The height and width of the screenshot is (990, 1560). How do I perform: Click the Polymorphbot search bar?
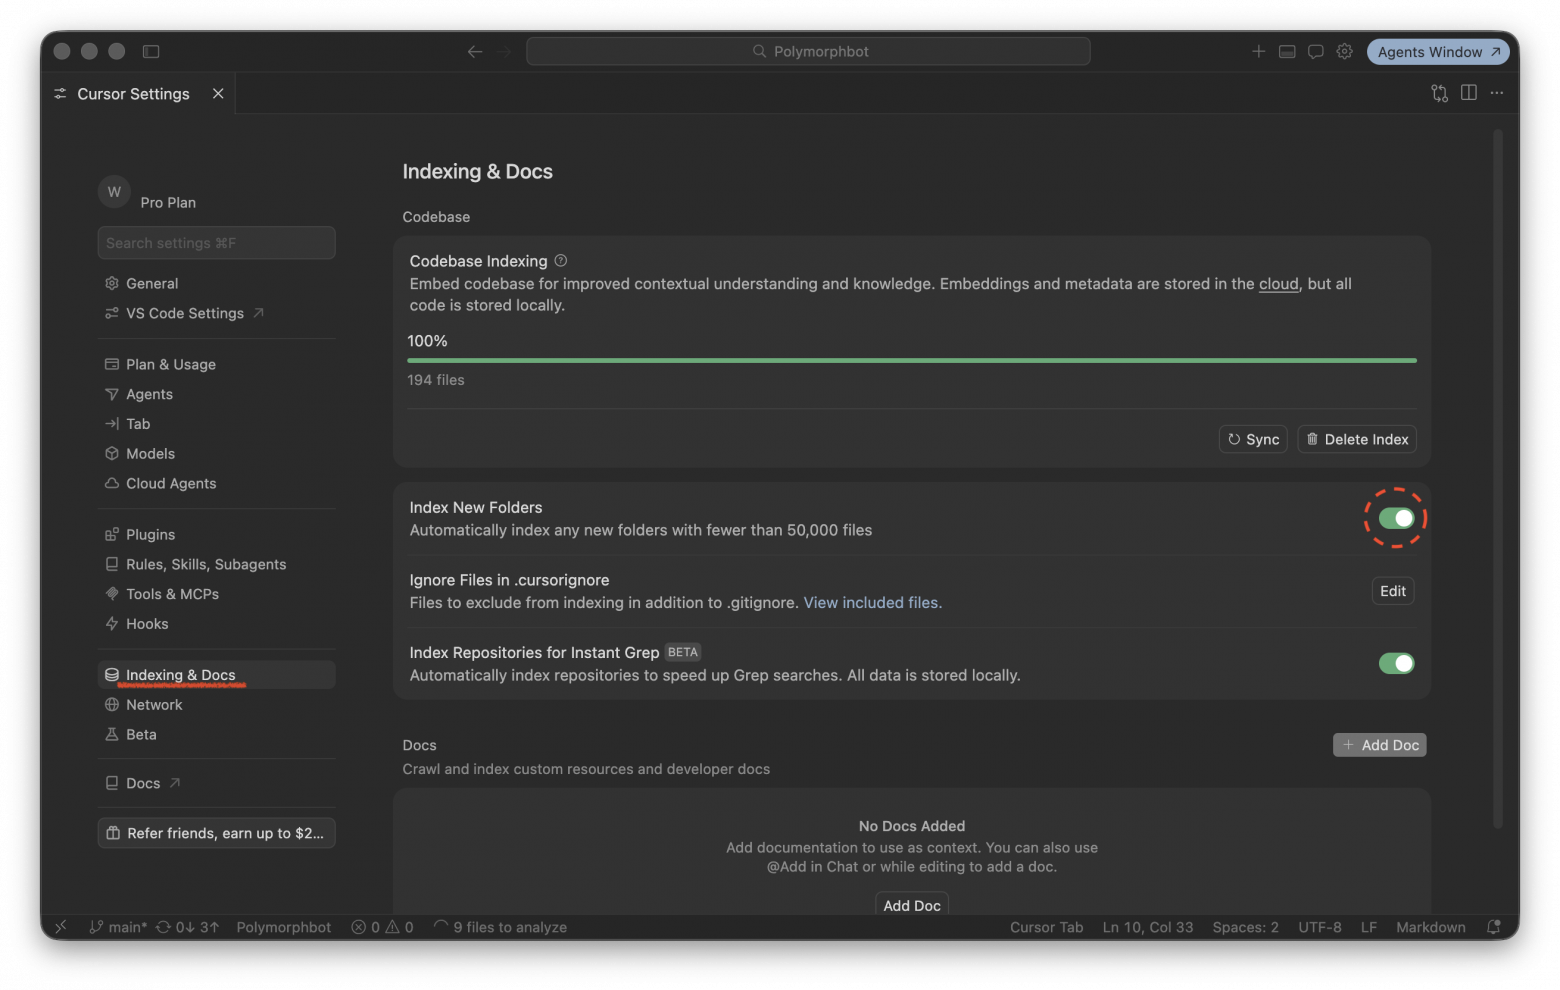(x=808, y=51)
